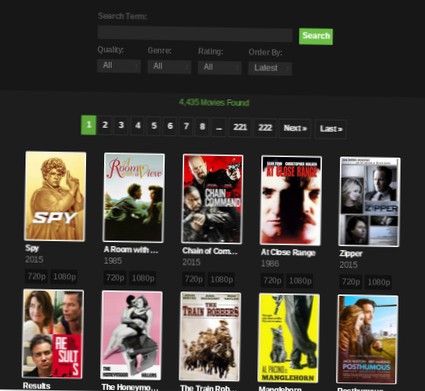425x391 pixels.
Task: Click the Next » pagination button
Action: click(x=295, y=128)
